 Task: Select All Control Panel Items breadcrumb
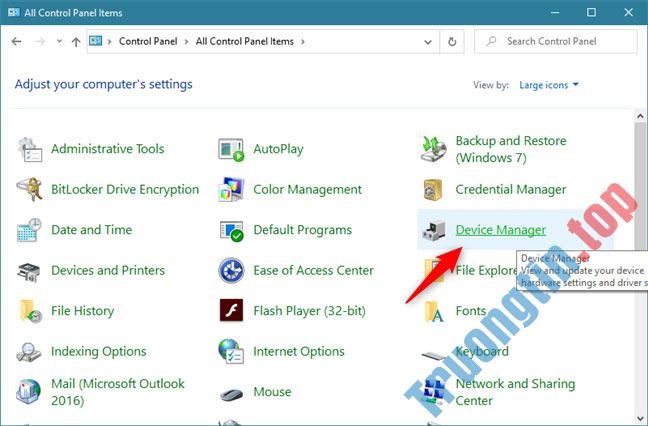click(x=245, y=41)
